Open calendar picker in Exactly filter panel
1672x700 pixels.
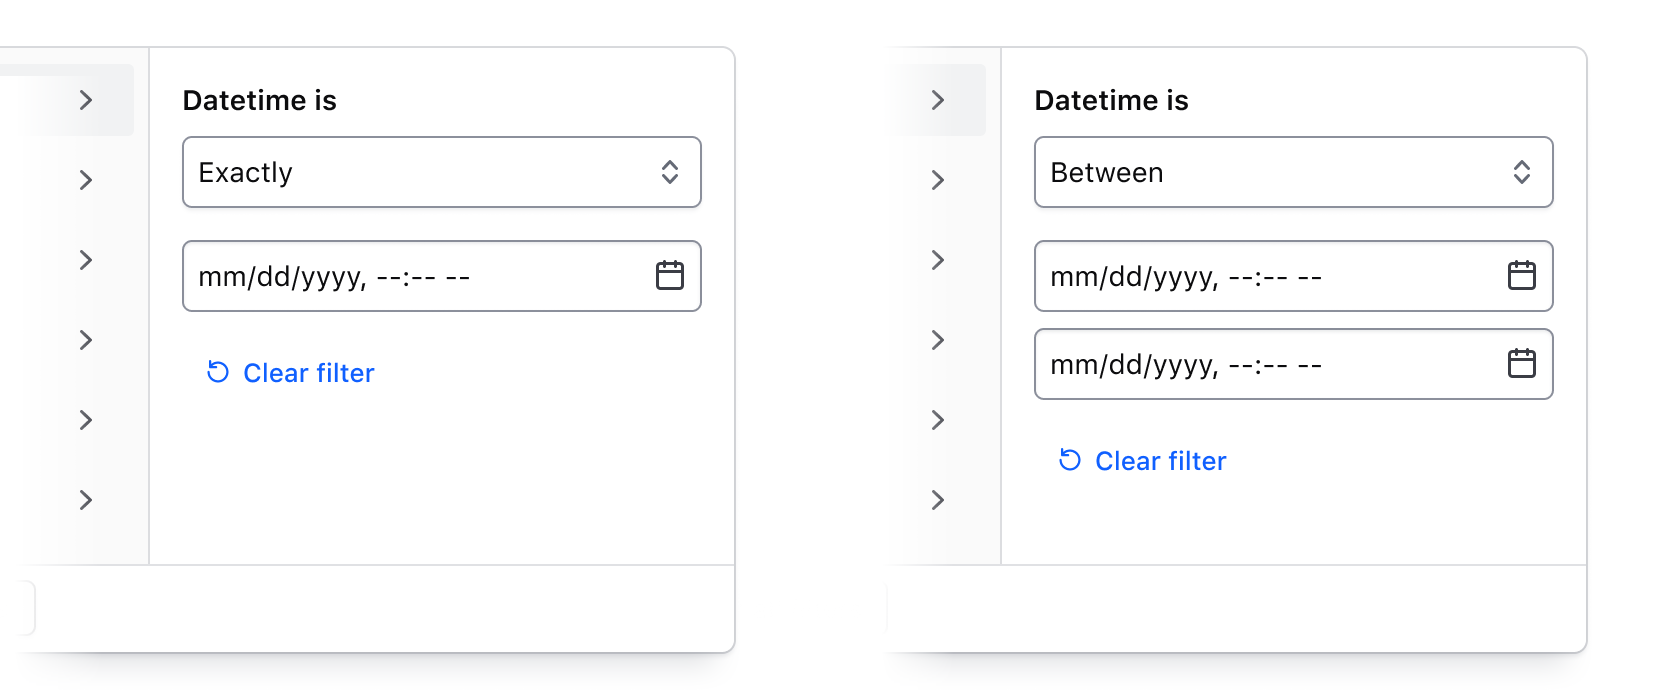pos(669,275)
